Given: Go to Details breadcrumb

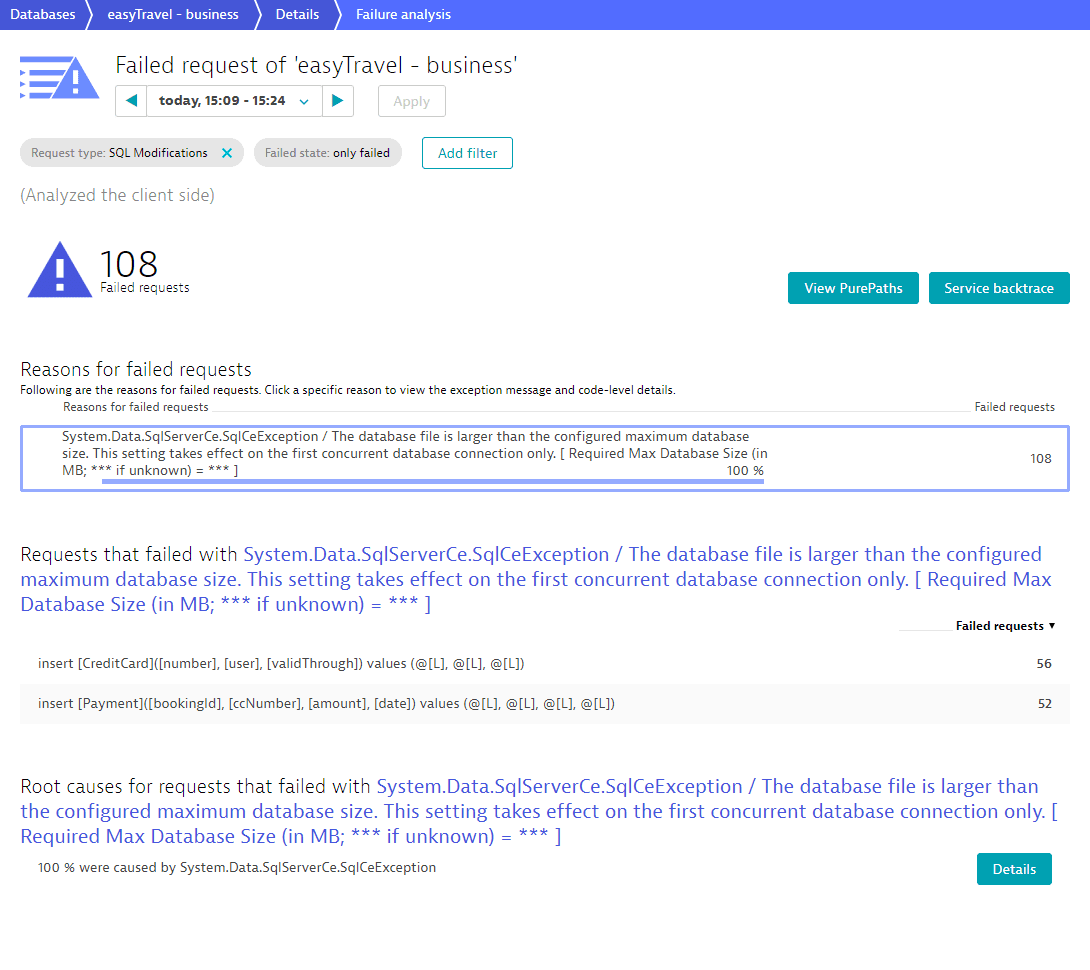Looking at the screenshot, I should 298,15.
